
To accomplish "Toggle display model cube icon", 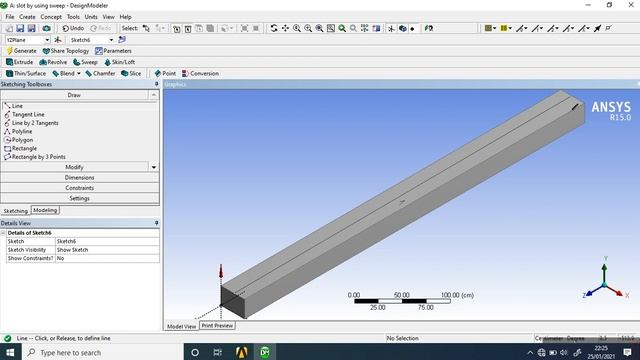I will 402,28.
